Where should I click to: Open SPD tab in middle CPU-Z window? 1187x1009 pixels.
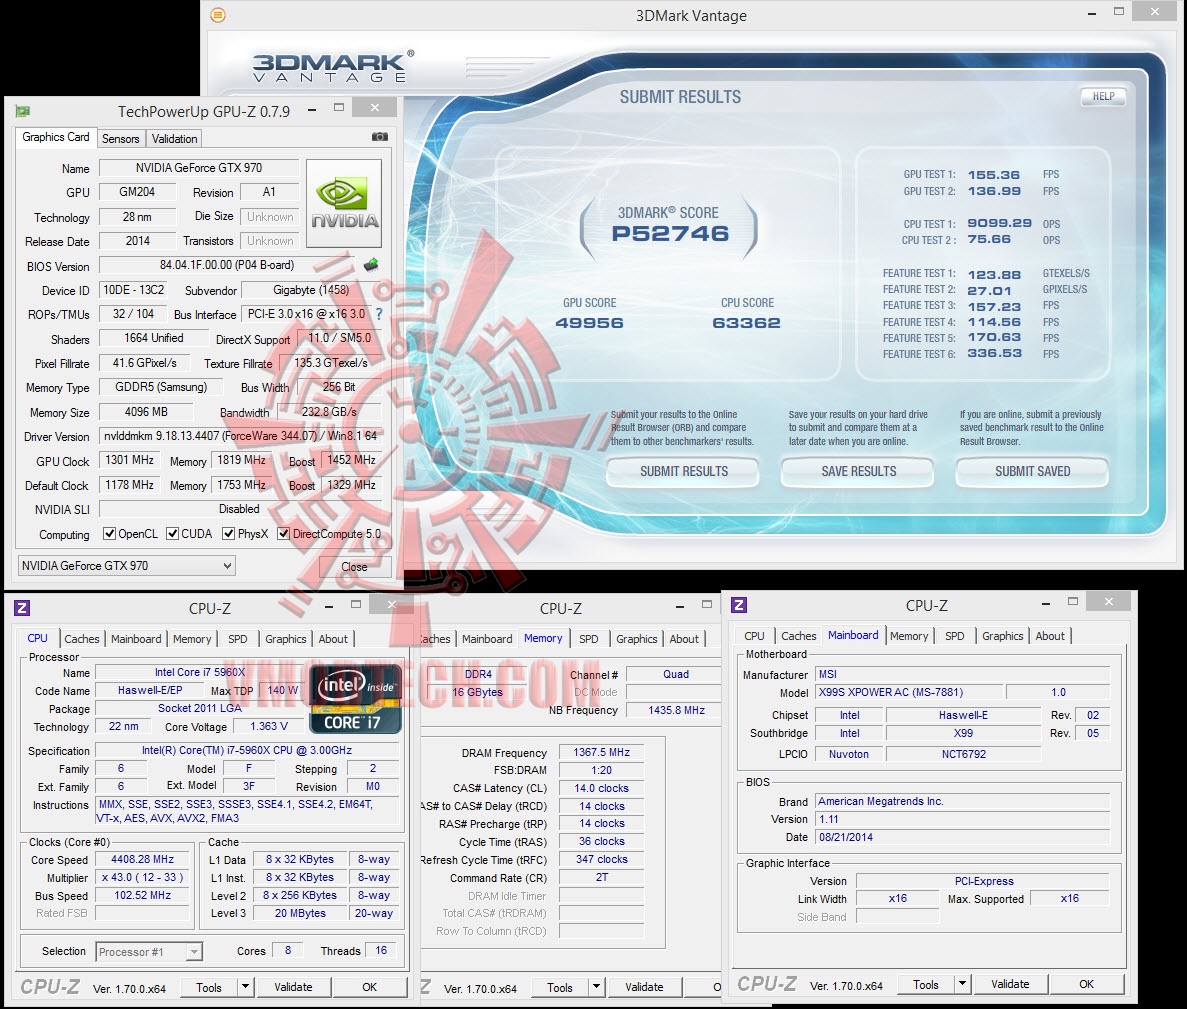(x=589, y=639)
